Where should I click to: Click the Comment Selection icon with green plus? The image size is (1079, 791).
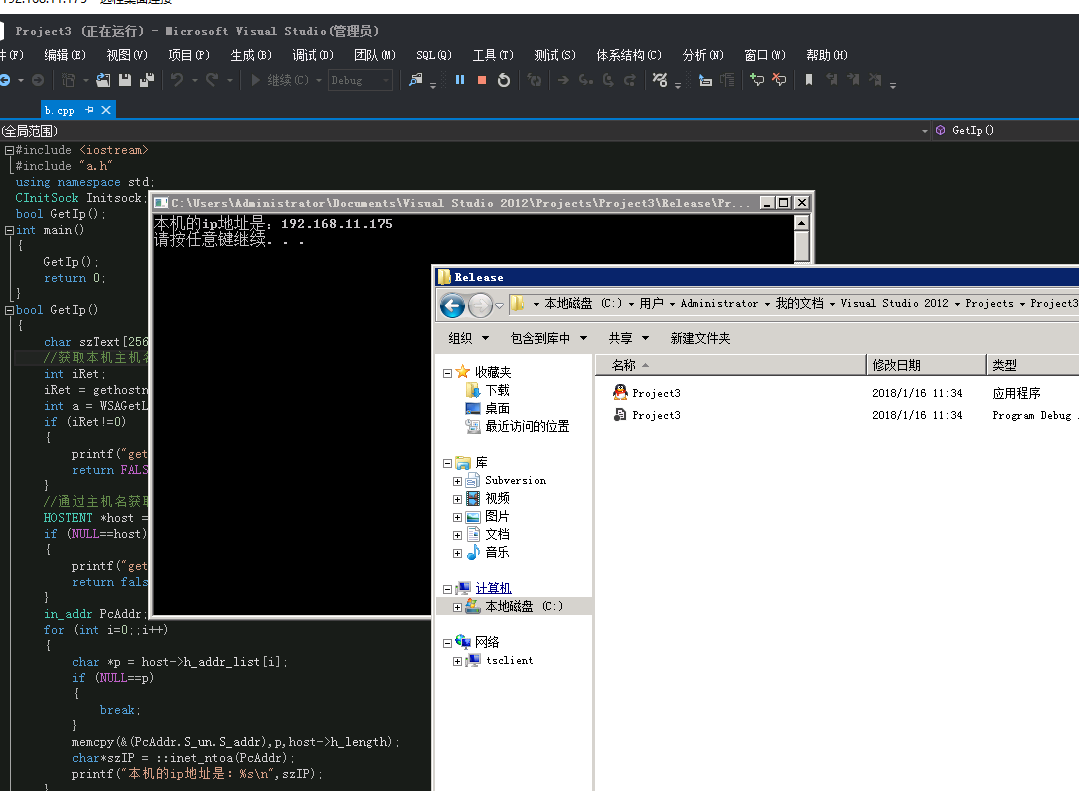point(757,80)
